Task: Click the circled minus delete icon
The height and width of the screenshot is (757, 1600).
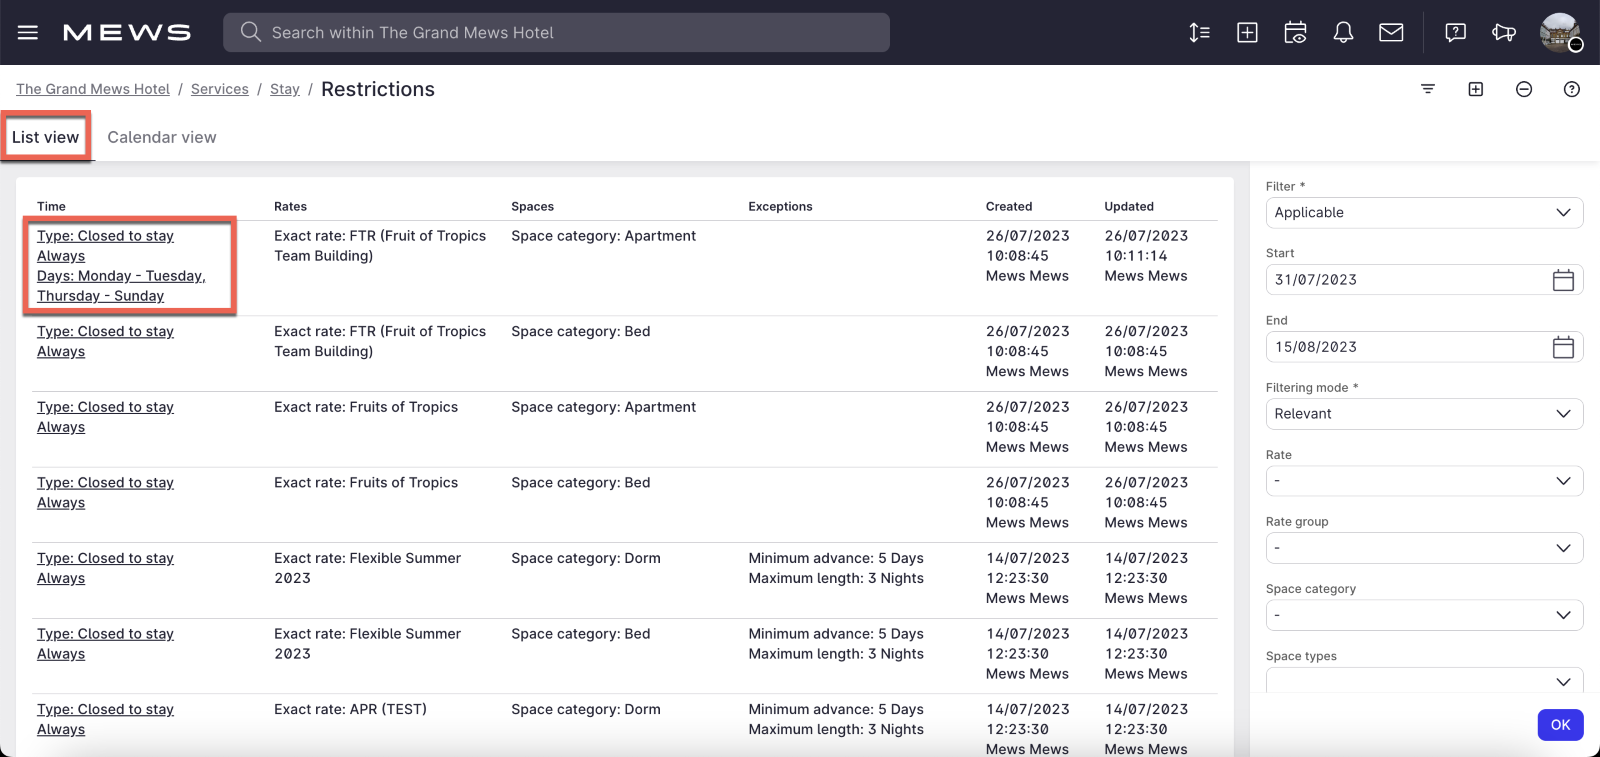Action: coord(1524,89)
